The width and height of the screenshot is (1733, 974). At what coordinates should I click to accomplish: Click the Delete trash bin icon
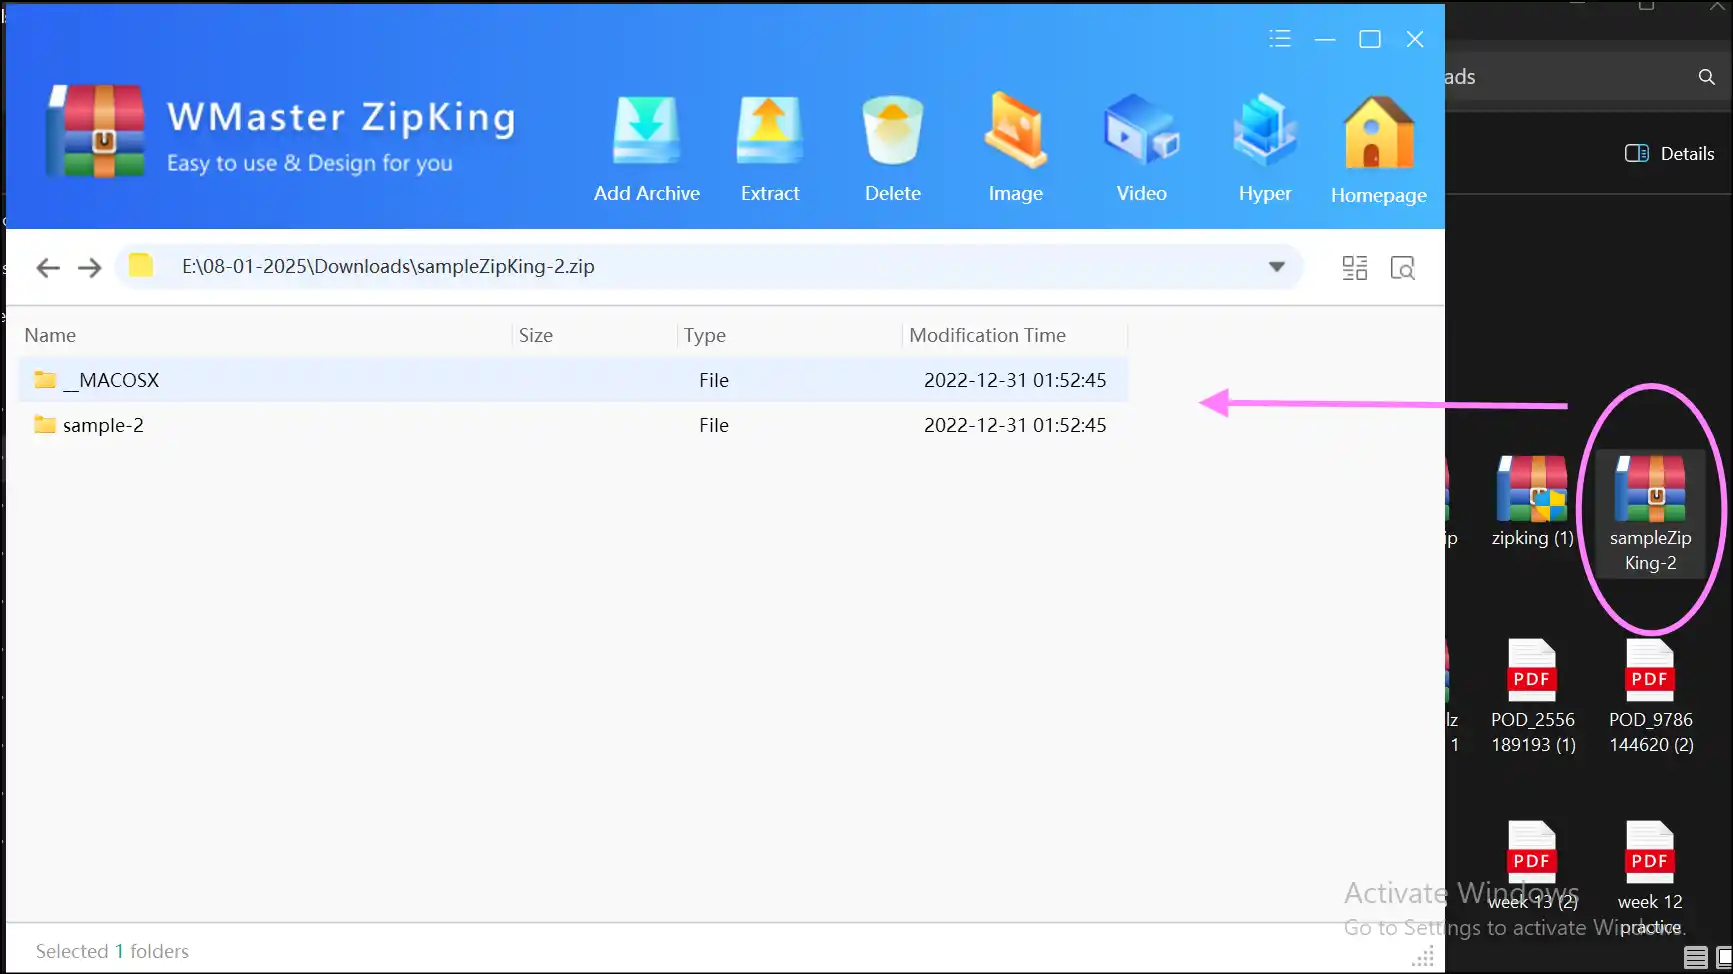click(x=892, y=130)
